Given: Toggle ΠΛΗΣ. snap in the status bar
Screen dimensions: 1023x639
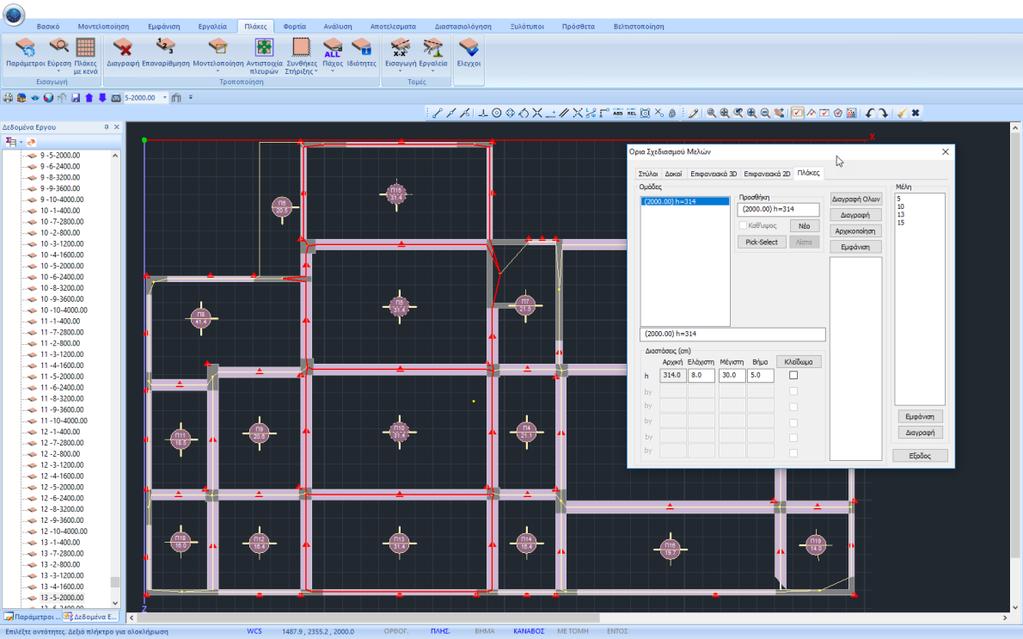Looking at the screenshot, I should click(x=440, y=631).
